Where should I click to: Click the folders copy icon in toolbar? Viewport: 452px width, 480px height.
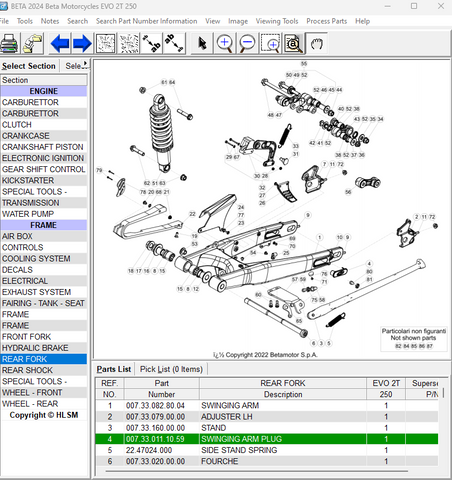click(33, 43)
